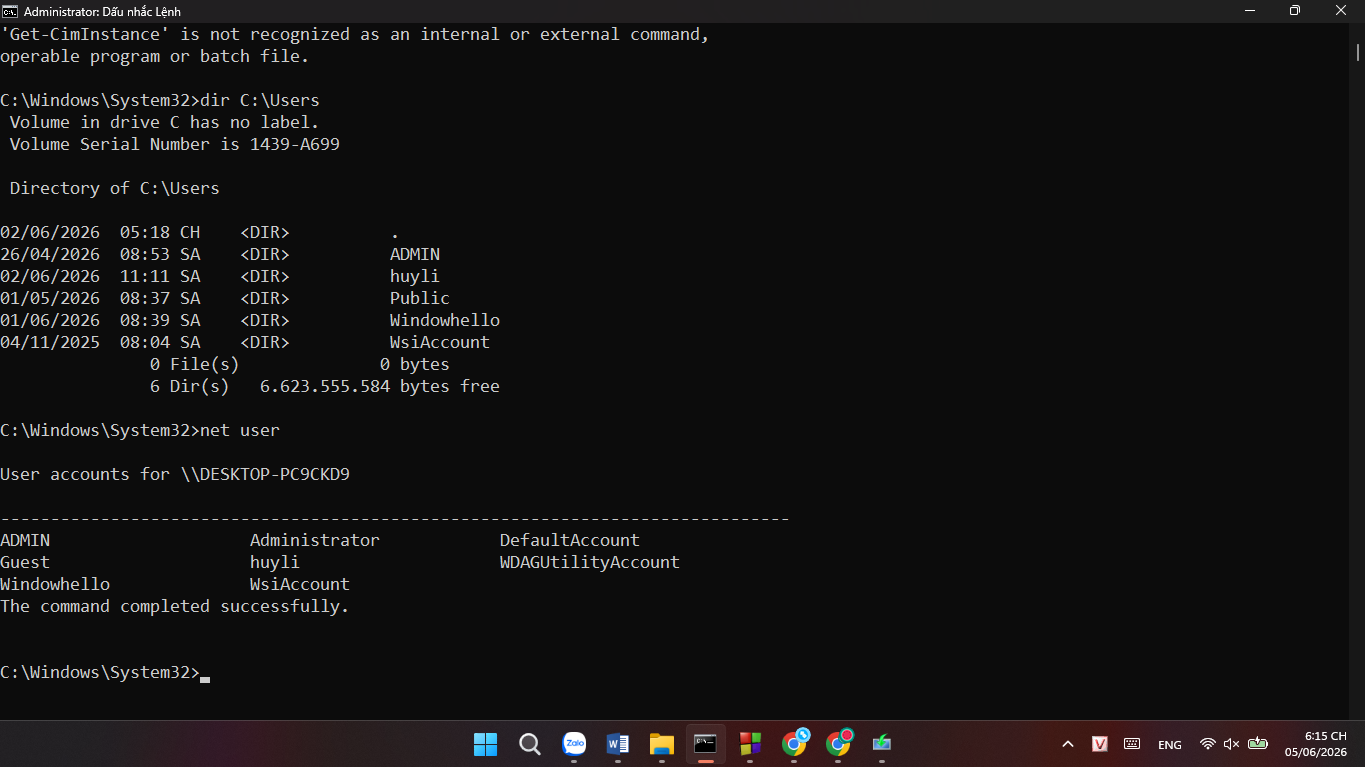
Task: Open the Windows Start menu
Action: [x=486, y=744]
